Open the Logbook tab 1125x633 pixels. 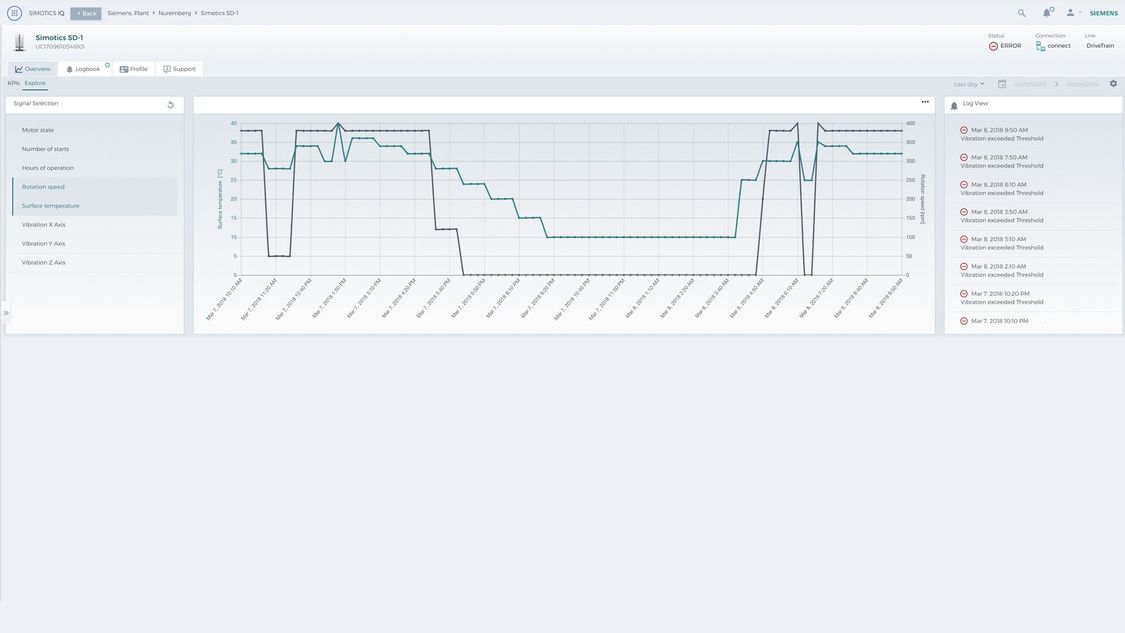[85, 69]
